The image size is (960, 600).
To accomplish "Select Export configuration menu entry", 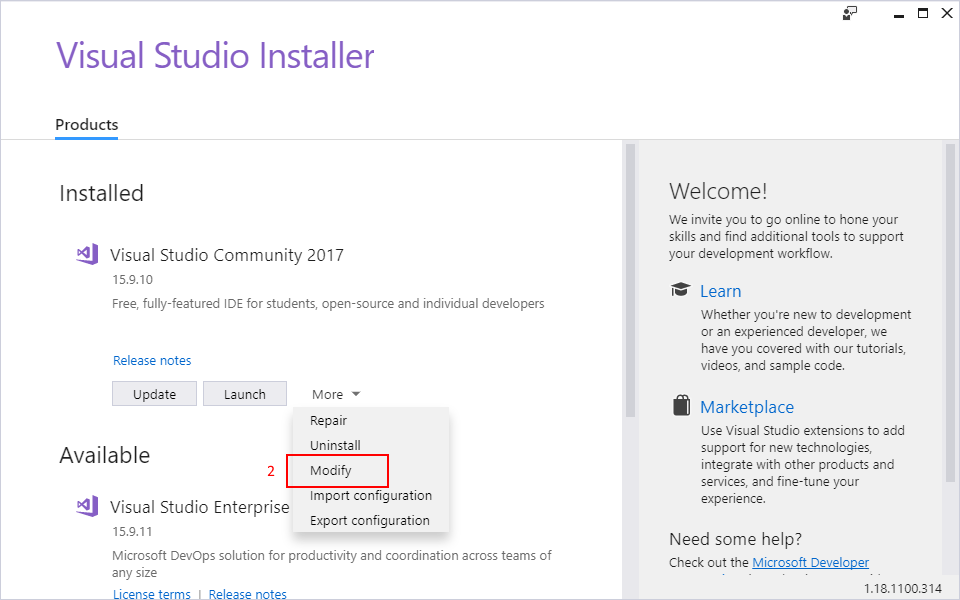I will pyautogui.click(x=369, y=520).
